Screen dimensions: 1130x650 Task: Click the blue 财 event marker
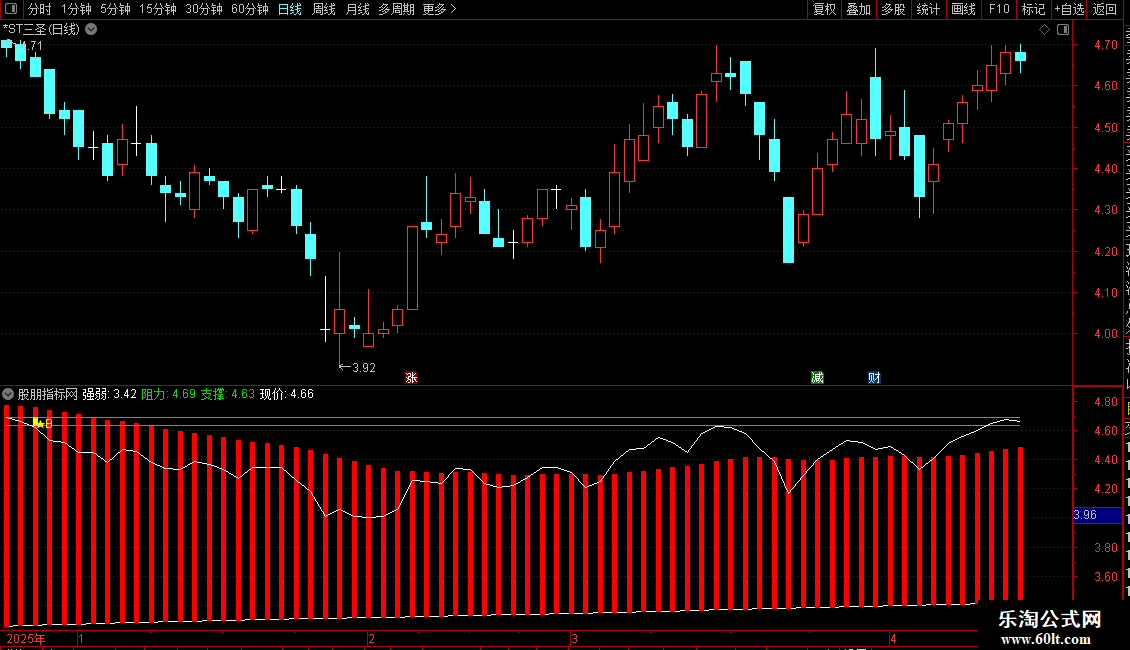(x=874, y=378)
